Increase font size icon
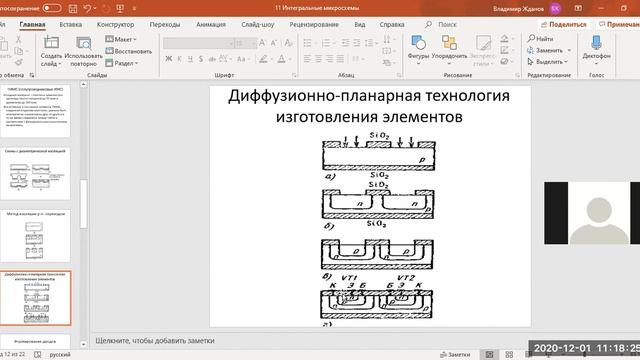640x360 pixels. pyautogui.click(x=262, y=43)
